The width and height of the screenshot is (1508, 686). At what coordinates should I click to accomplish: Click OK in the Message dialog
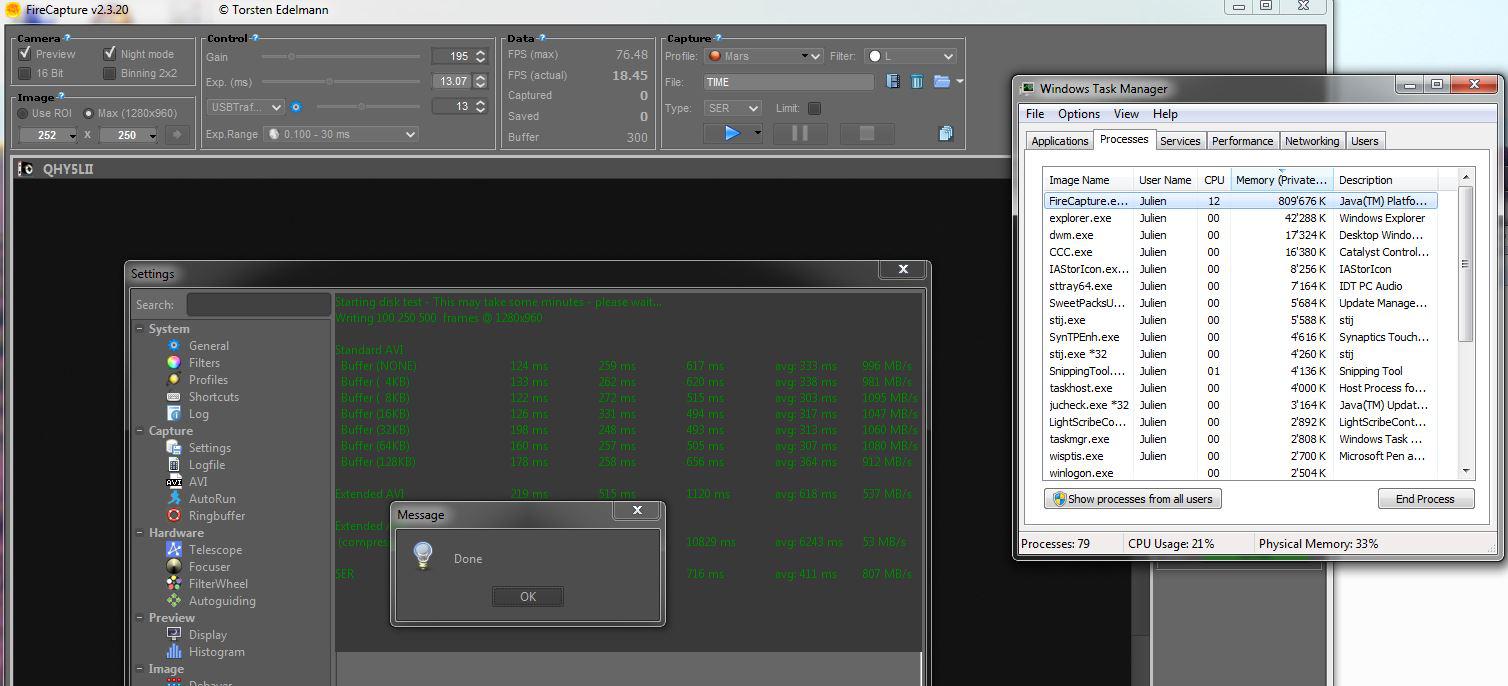(x=528, y=597)
